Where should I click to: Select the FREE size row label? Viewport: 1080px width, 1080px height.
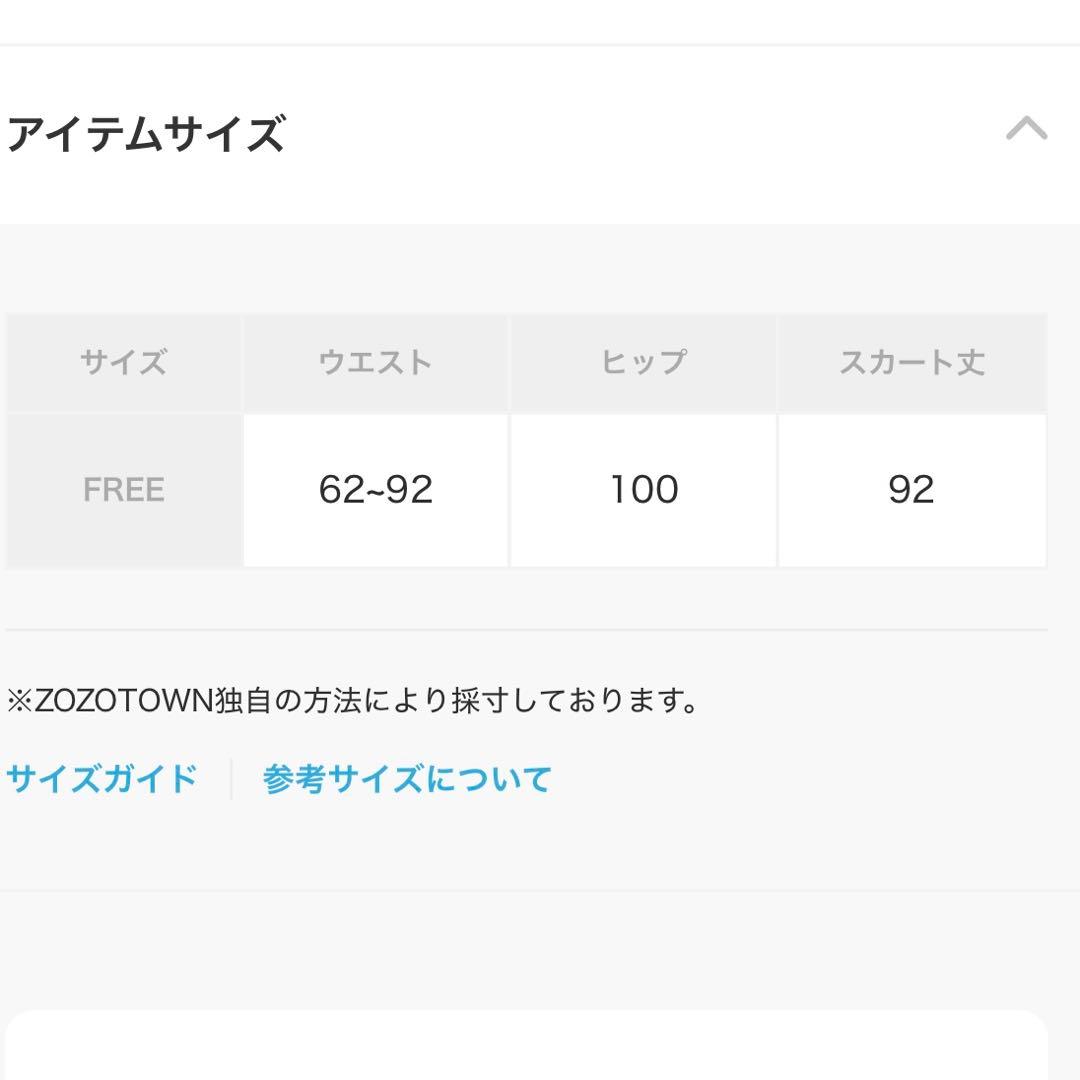click(x=124, y=490)
